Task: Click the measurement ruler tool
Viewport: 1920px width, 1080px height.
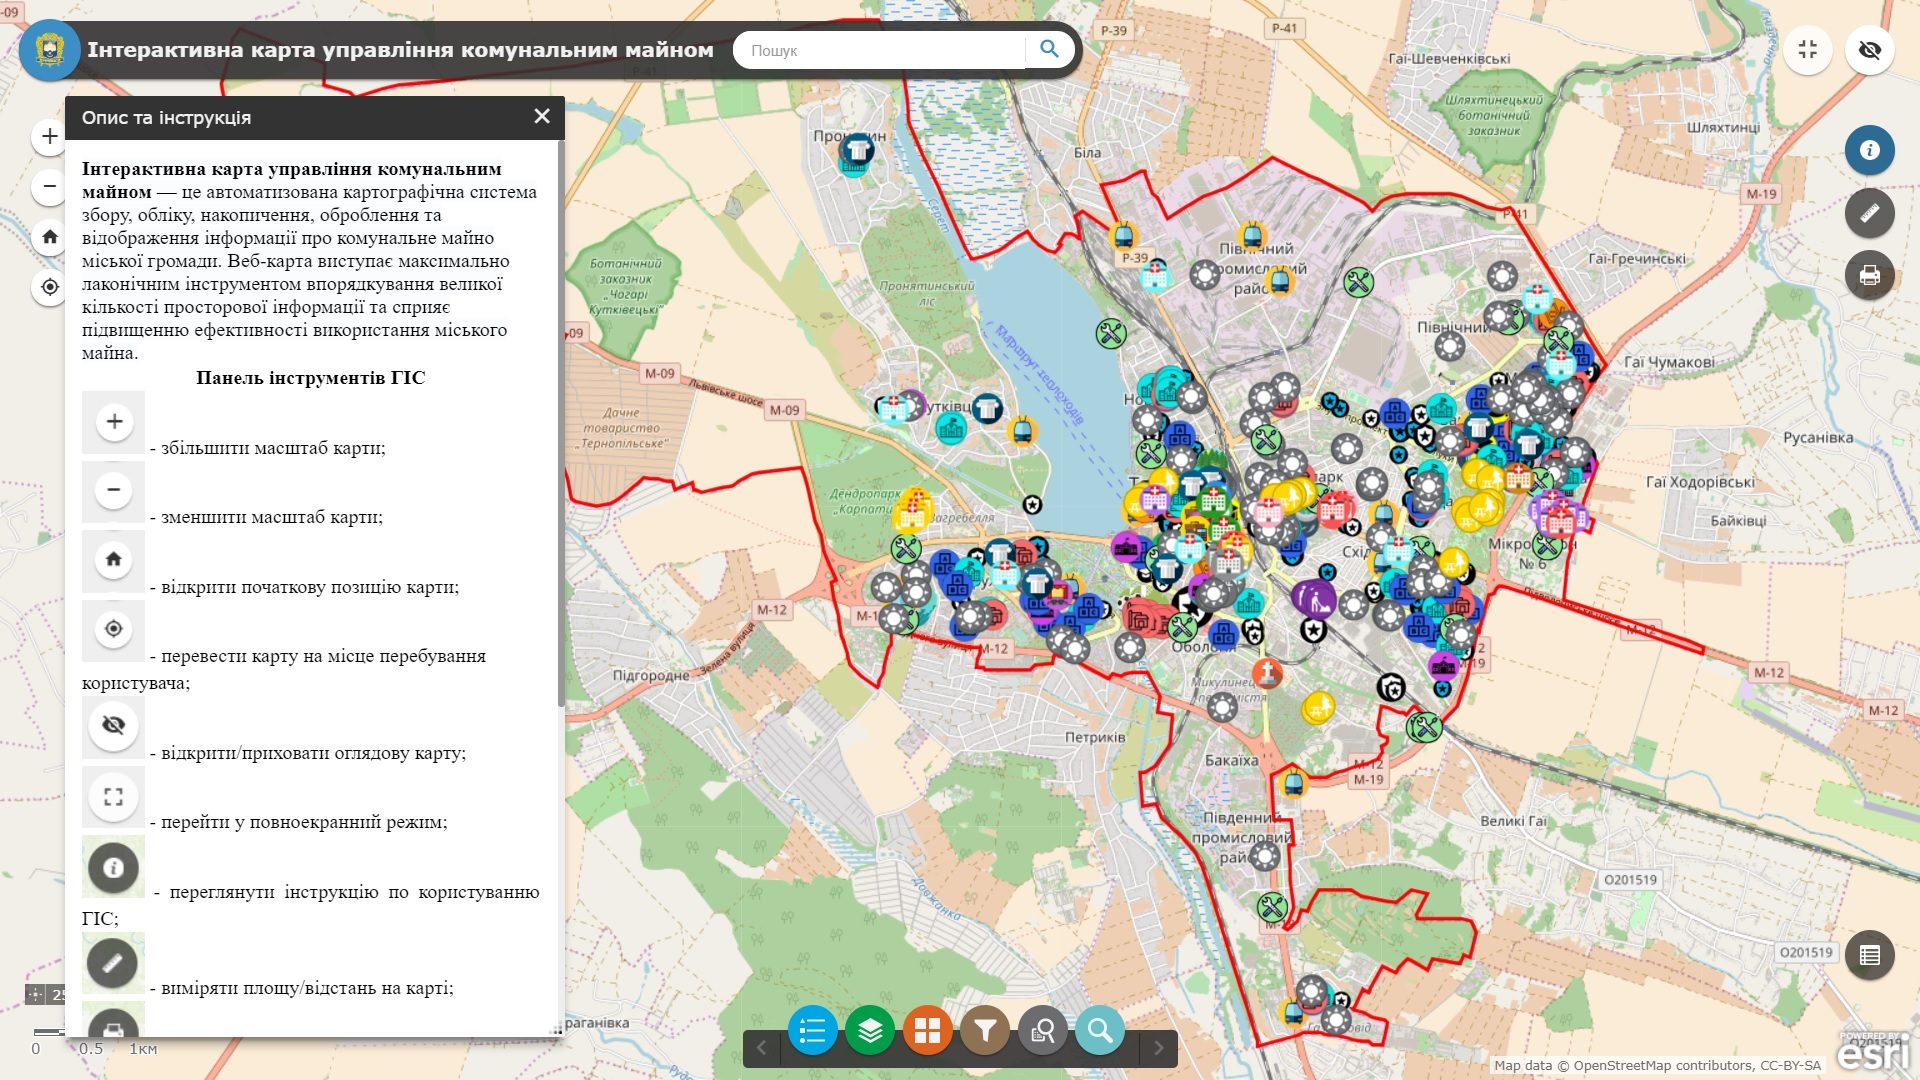Action: [1869, 213]
